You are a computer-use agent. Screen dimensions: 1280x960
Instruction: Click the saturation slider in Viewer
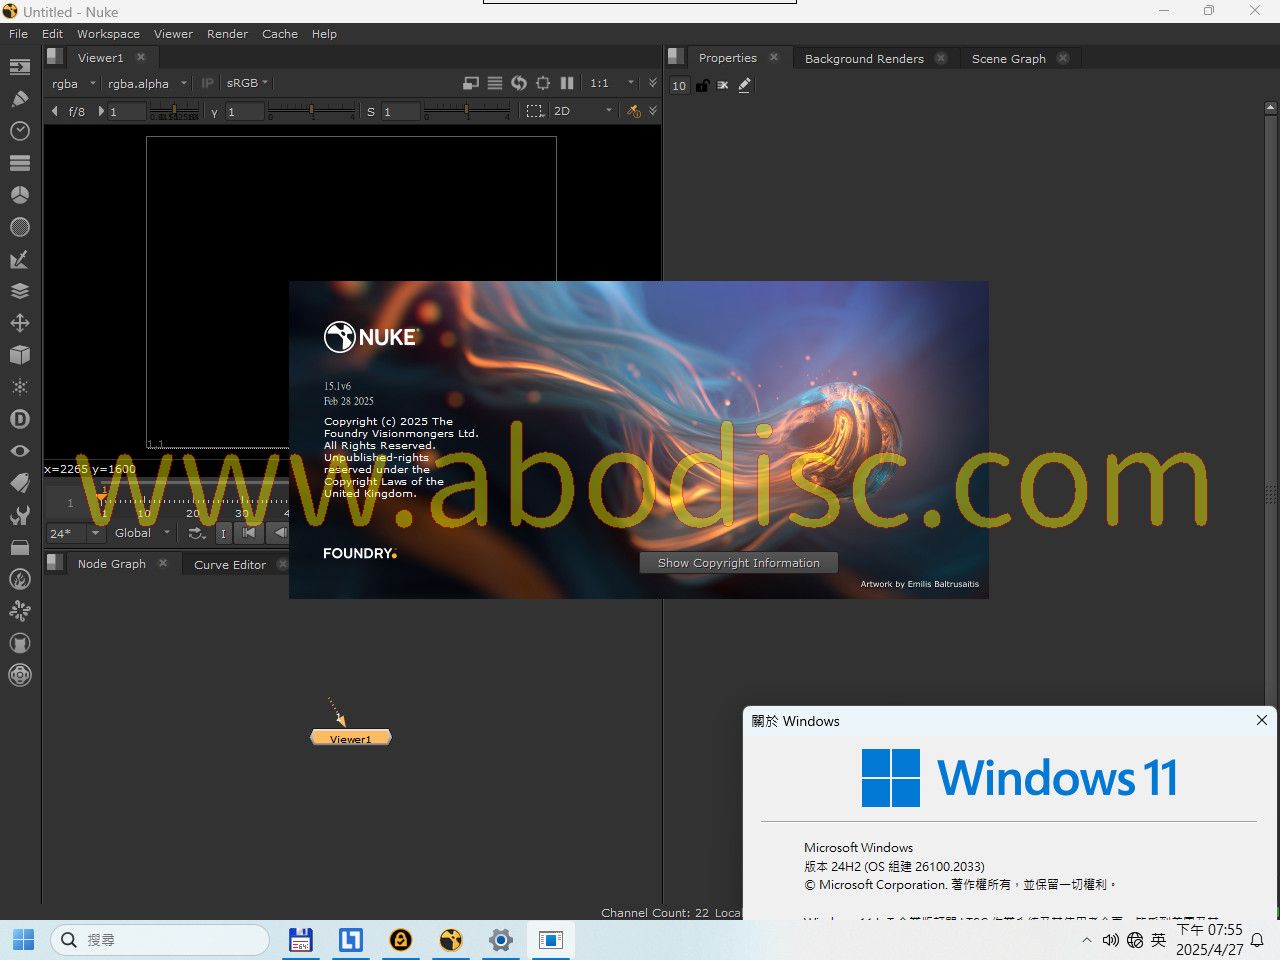click(467, 110)
